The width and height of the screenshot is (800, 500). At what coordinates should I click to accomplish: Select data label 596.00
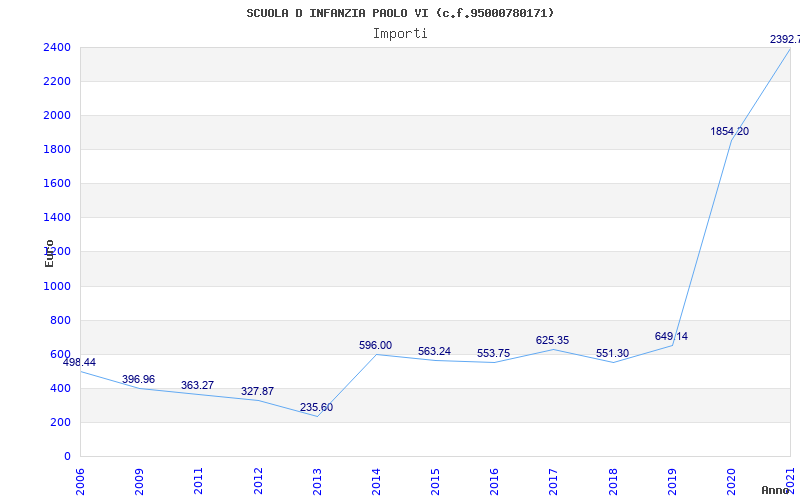(x=376, y=345)
